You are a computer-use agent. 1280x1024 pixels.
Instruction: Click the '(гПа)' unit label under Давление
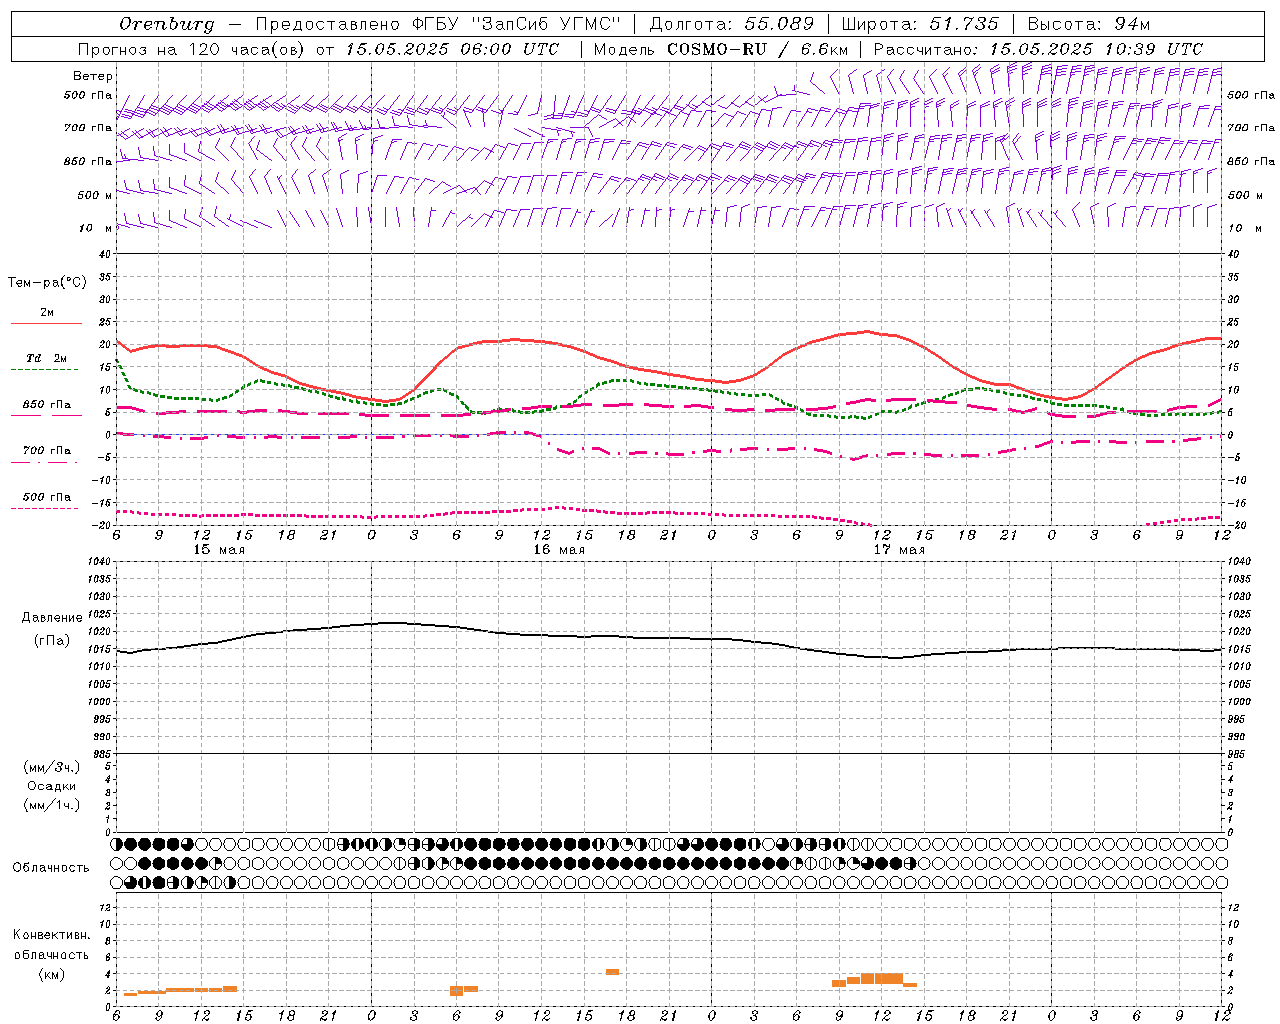pyautogui.click(x=51, y=640)
